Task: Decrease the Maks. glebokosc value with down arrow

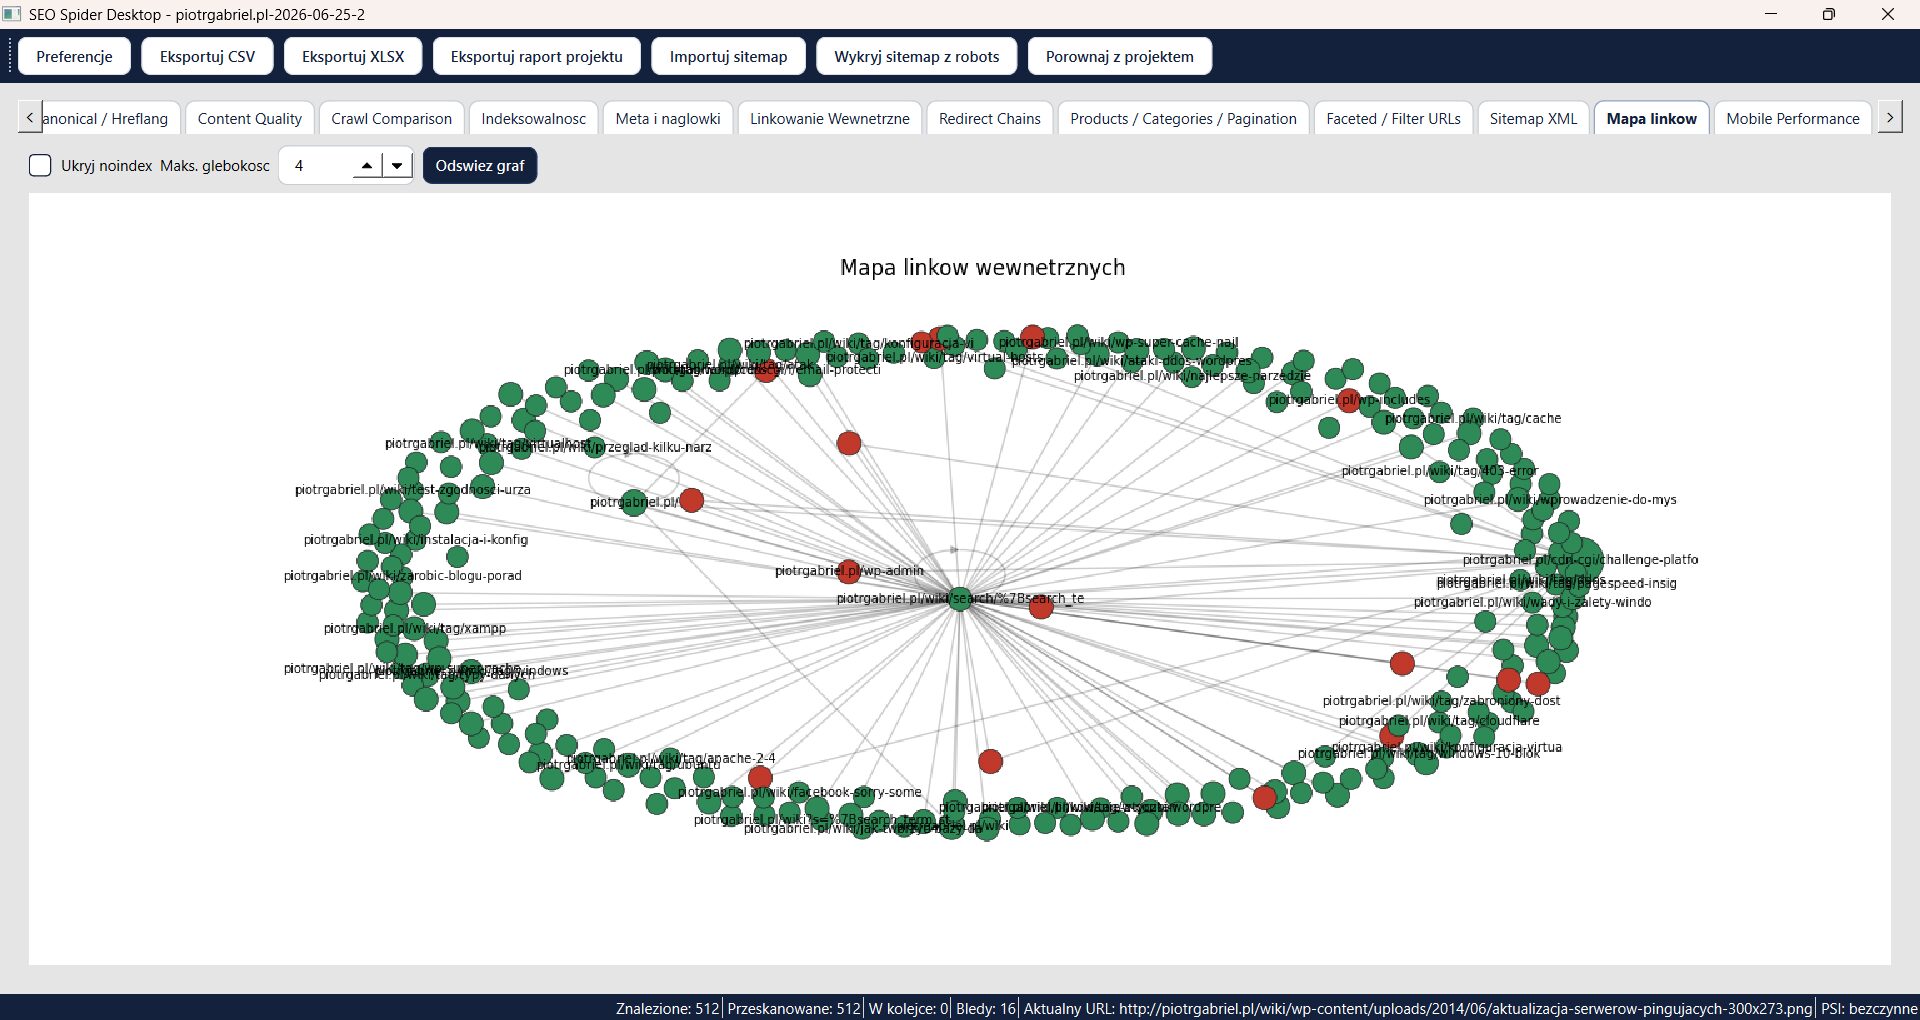Action: [x=398, y=166]
